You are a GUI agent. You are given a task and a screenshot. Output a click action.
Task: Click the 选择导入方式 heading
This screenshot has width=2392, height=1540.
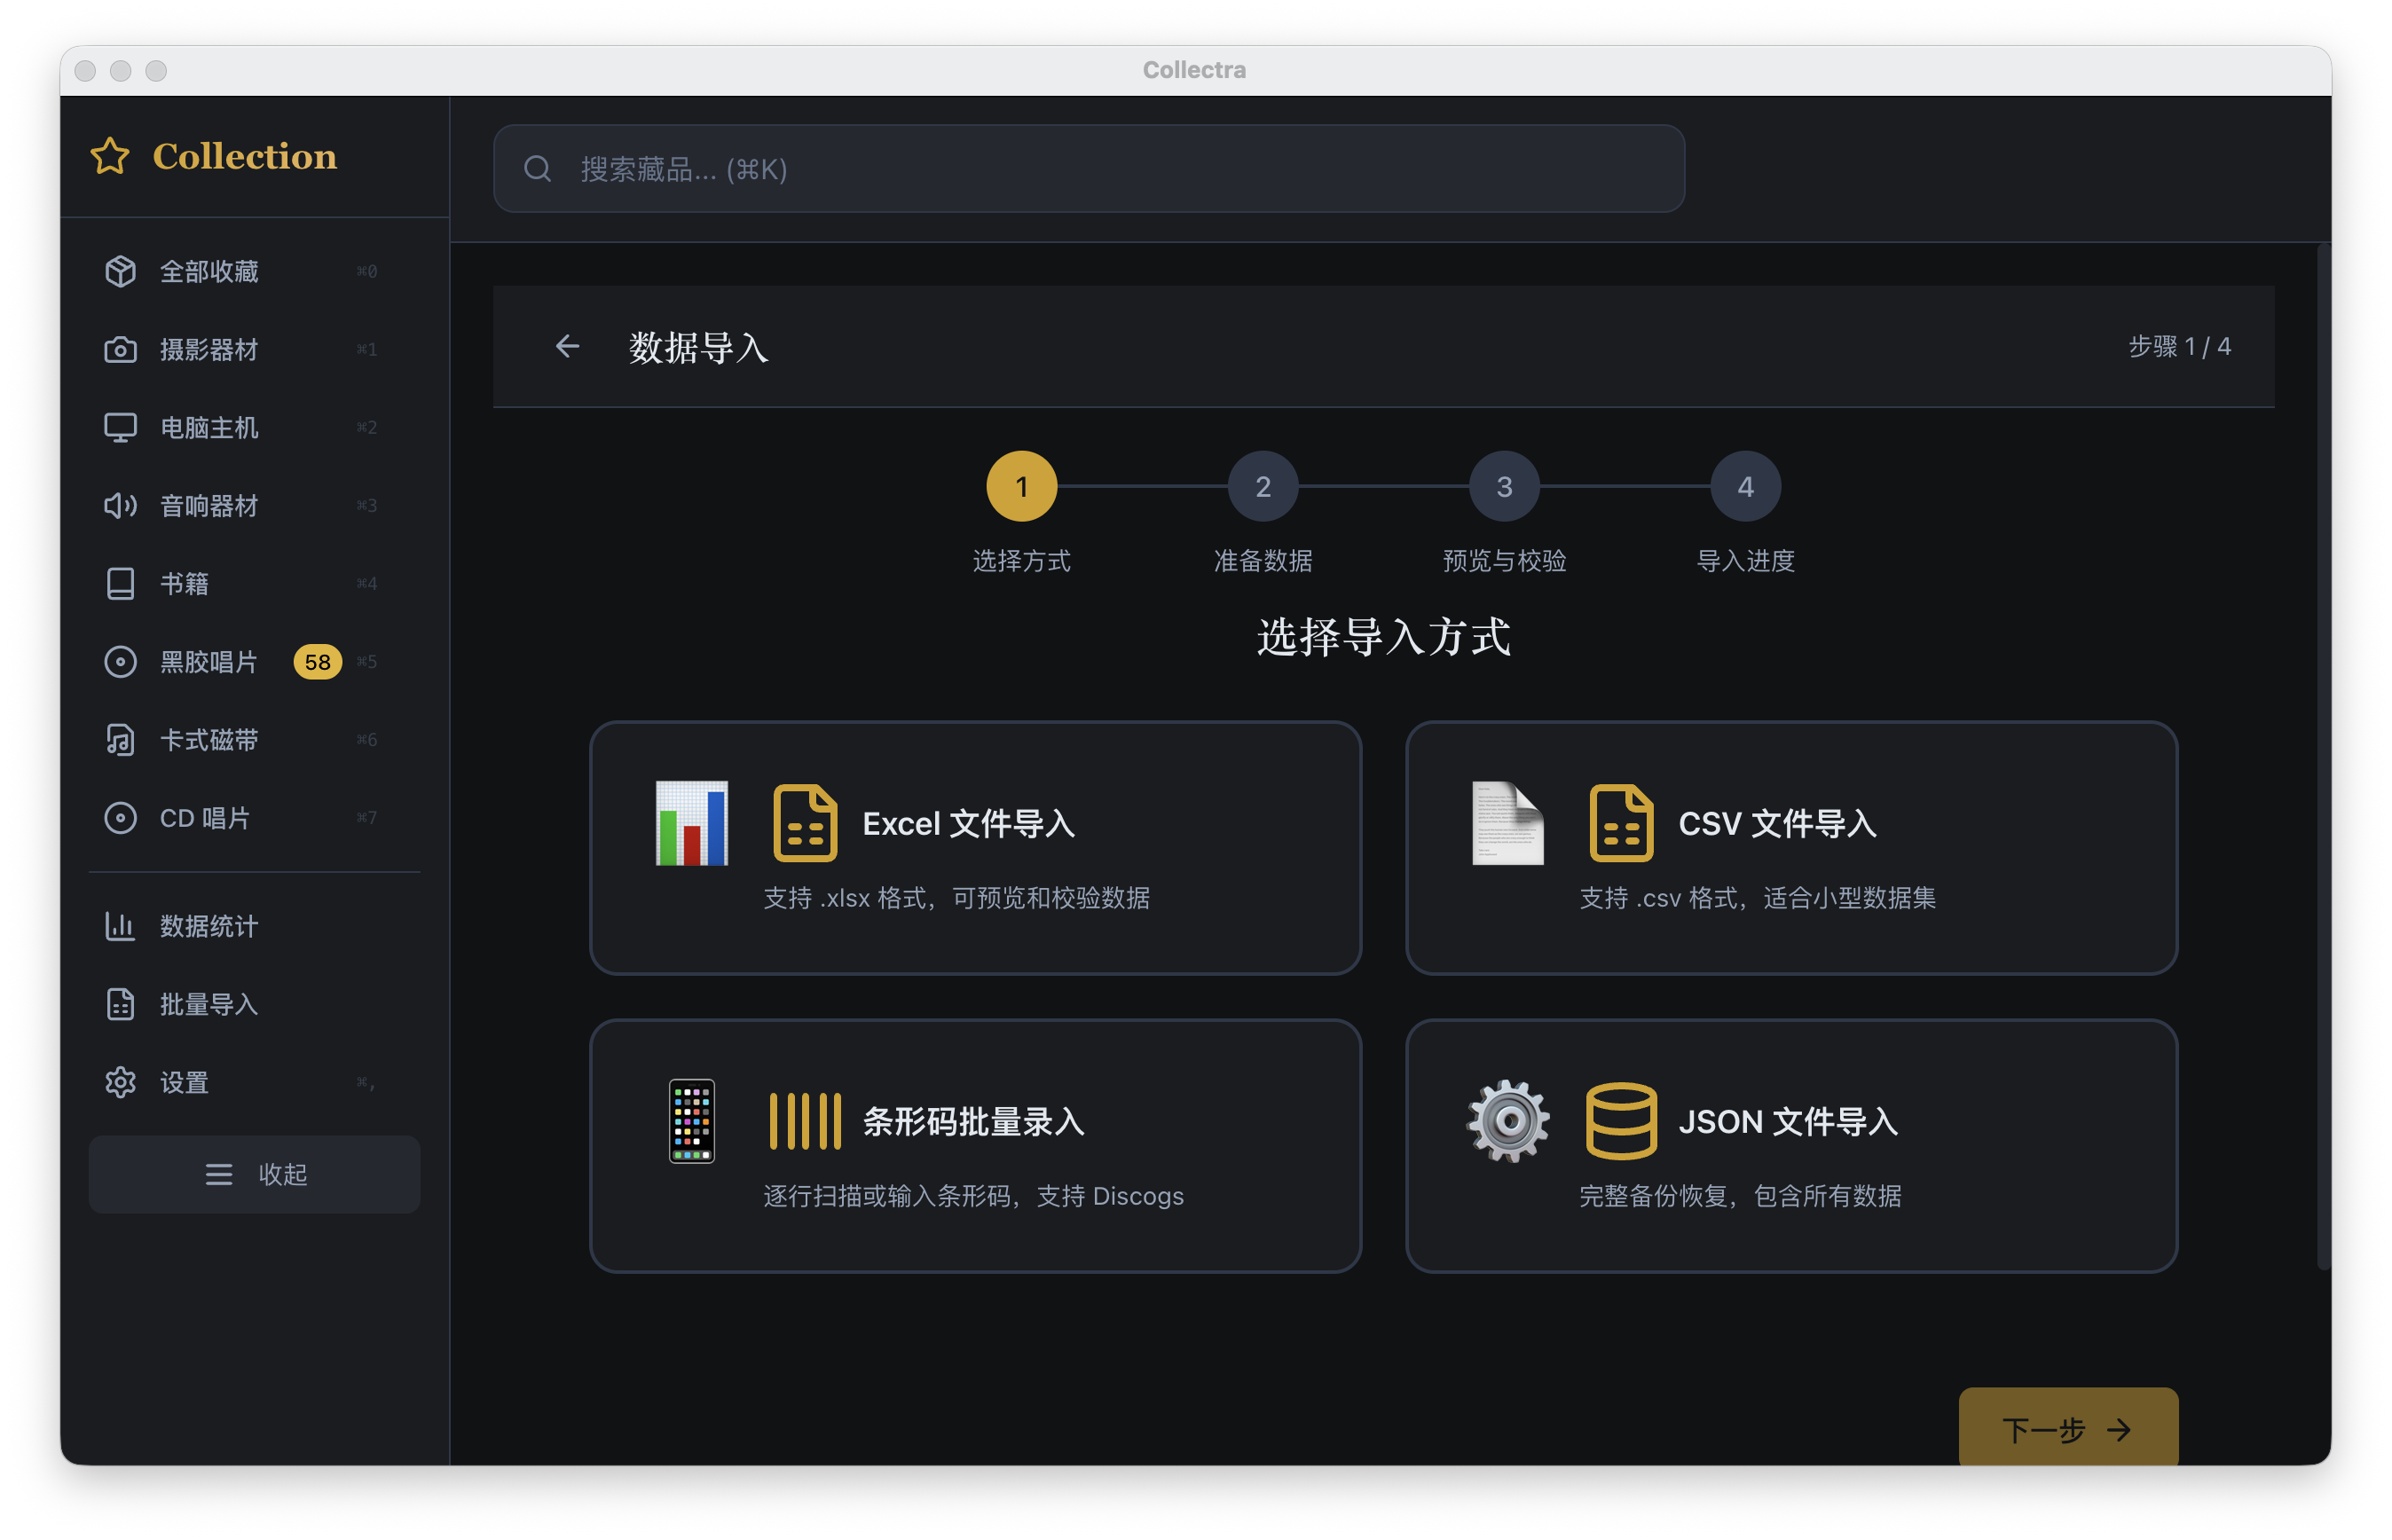coord(1383,636)
